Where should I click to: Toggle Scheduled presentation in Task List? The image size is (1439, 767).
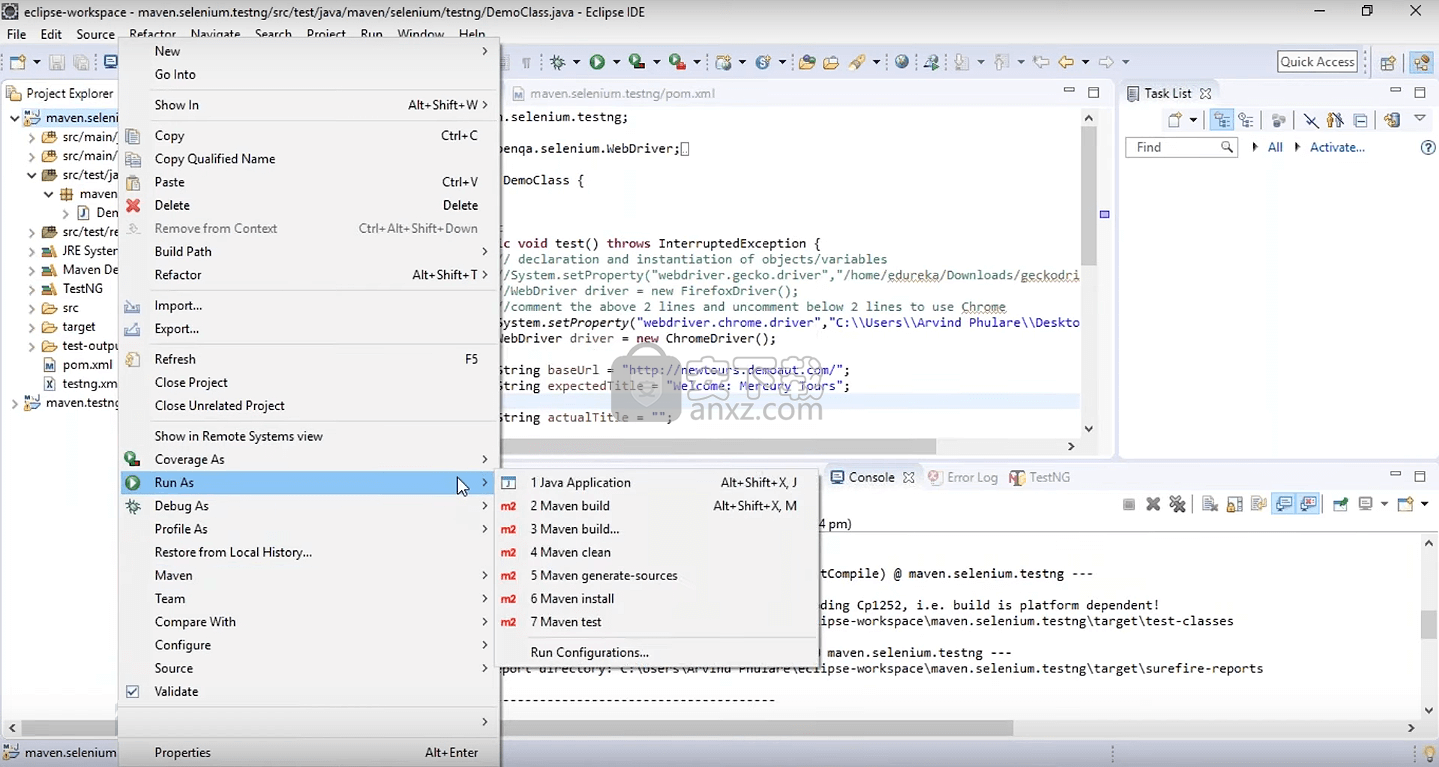tap(1246, 120)
